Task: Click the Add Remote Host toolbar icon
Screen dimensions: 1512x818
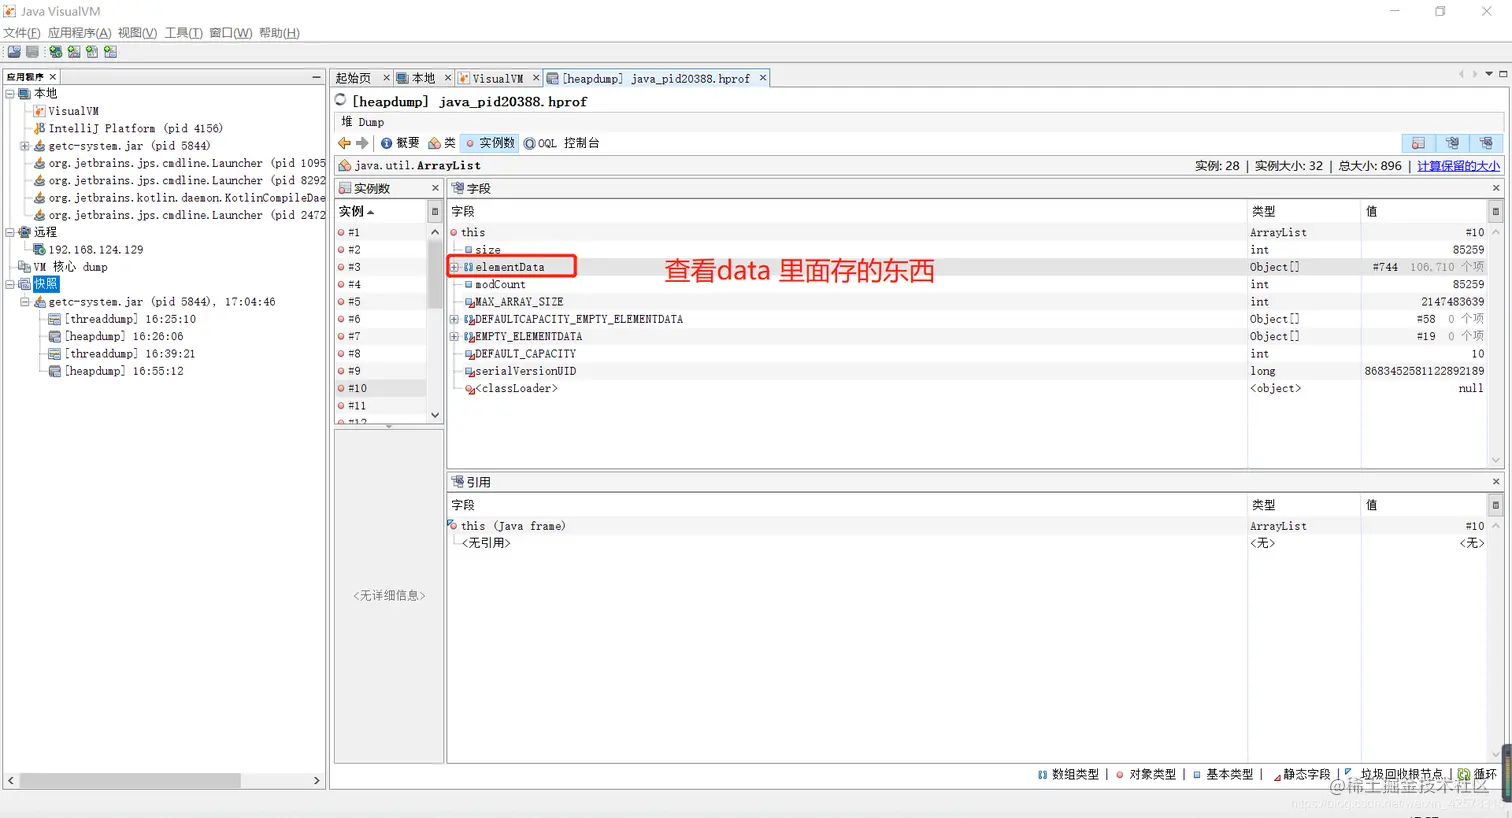Action: 56,52
